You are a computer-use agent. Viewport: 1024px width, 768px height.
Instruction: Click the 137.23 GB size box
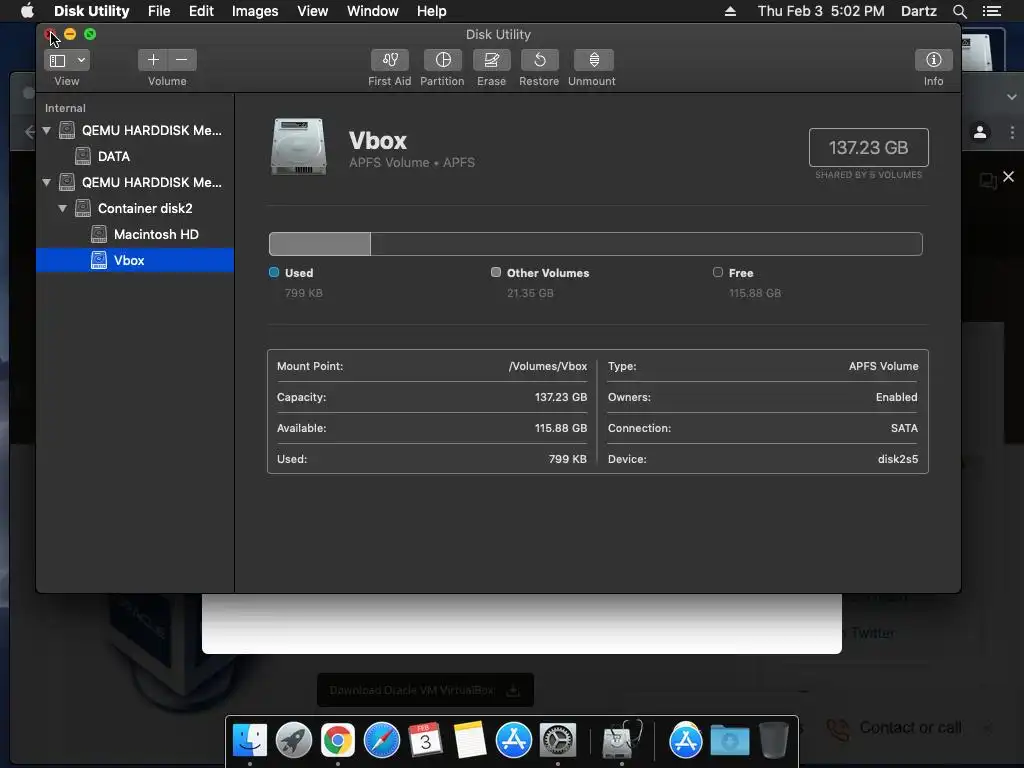869,148
